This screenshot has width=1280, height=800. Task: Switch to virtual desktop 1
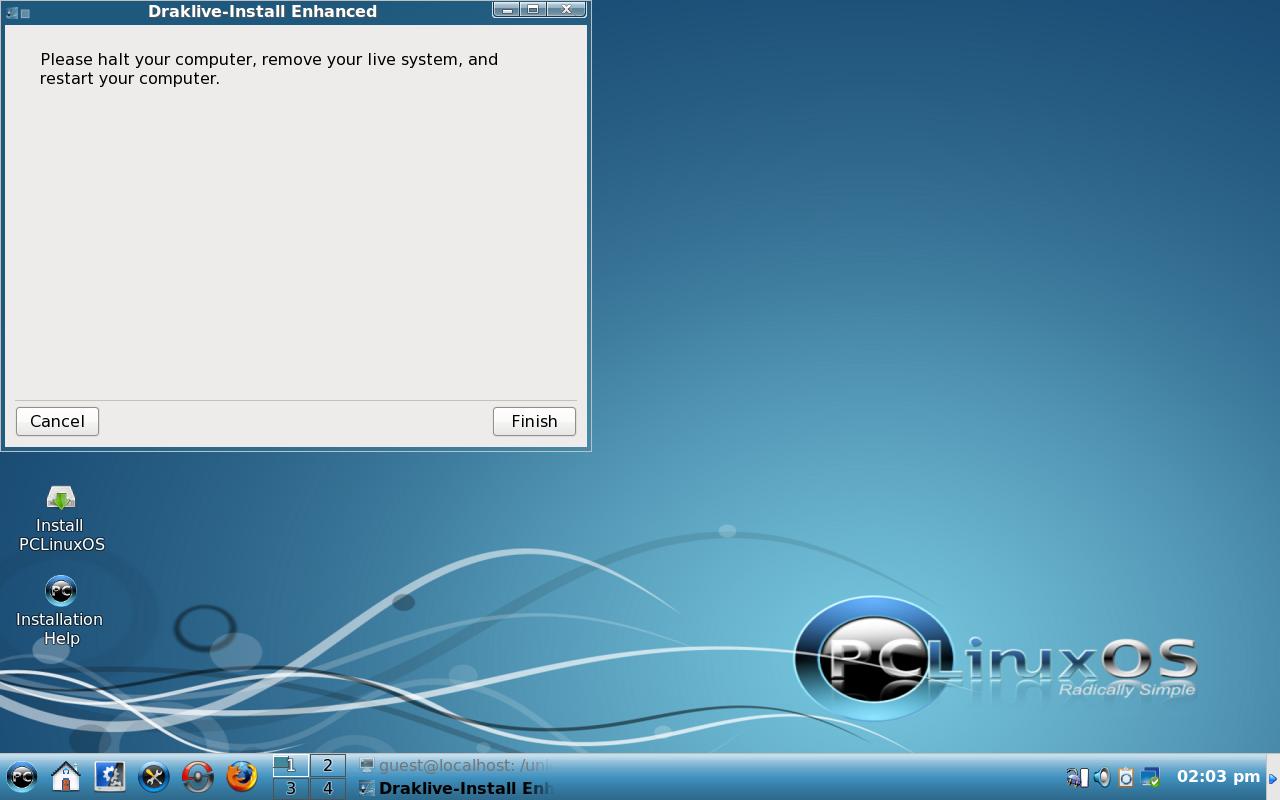click(x=291, y=765)
